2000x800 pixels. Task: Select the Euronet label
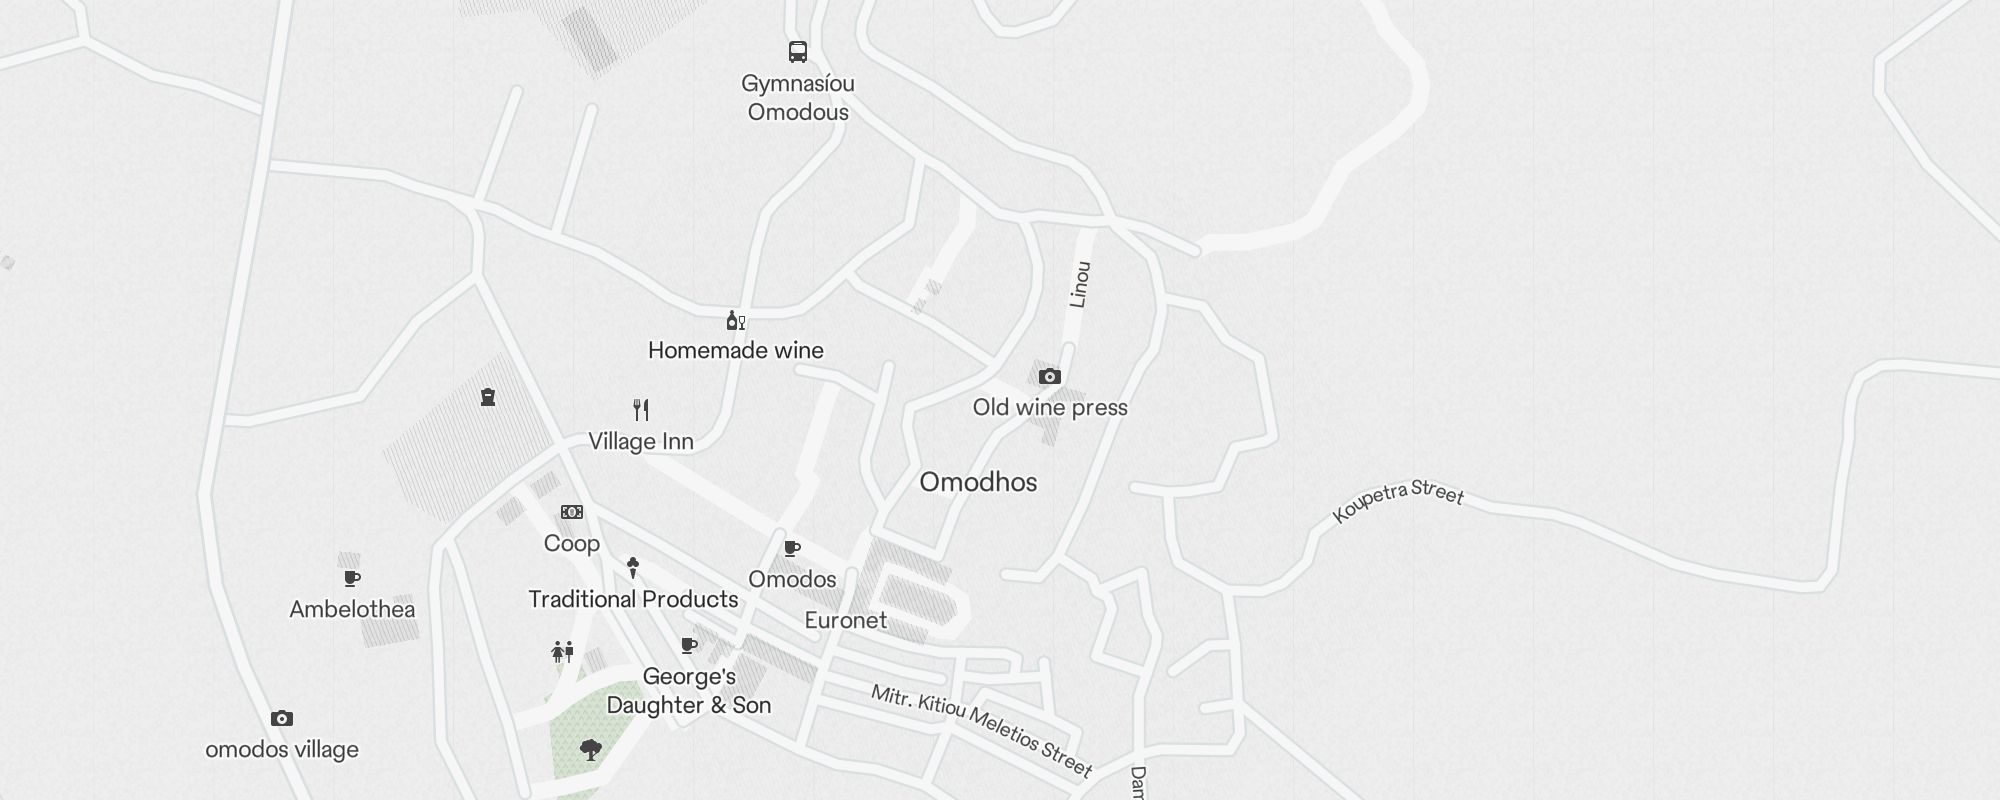[846, 620]
